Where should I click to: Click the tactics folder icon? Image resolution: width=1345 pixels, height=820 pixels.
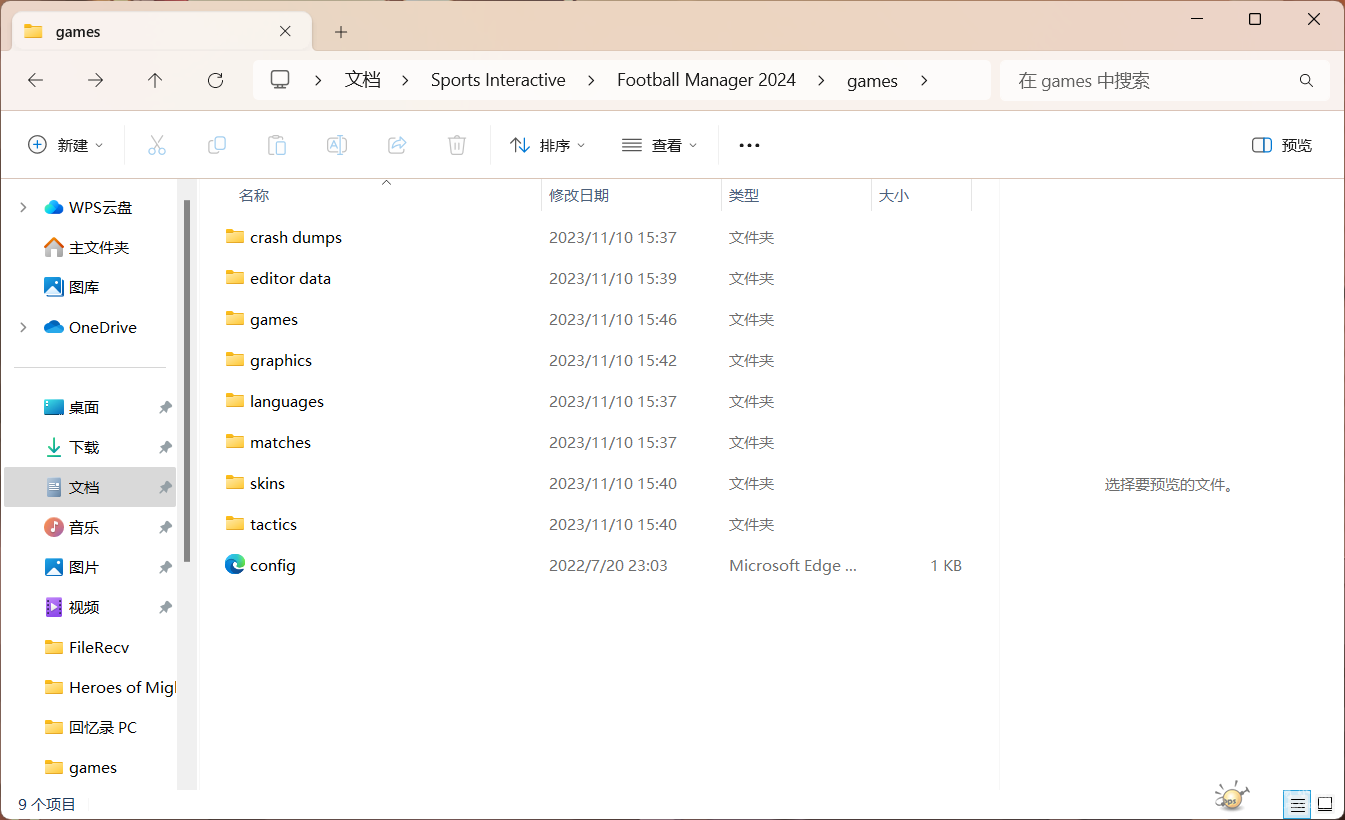[235, 524]
